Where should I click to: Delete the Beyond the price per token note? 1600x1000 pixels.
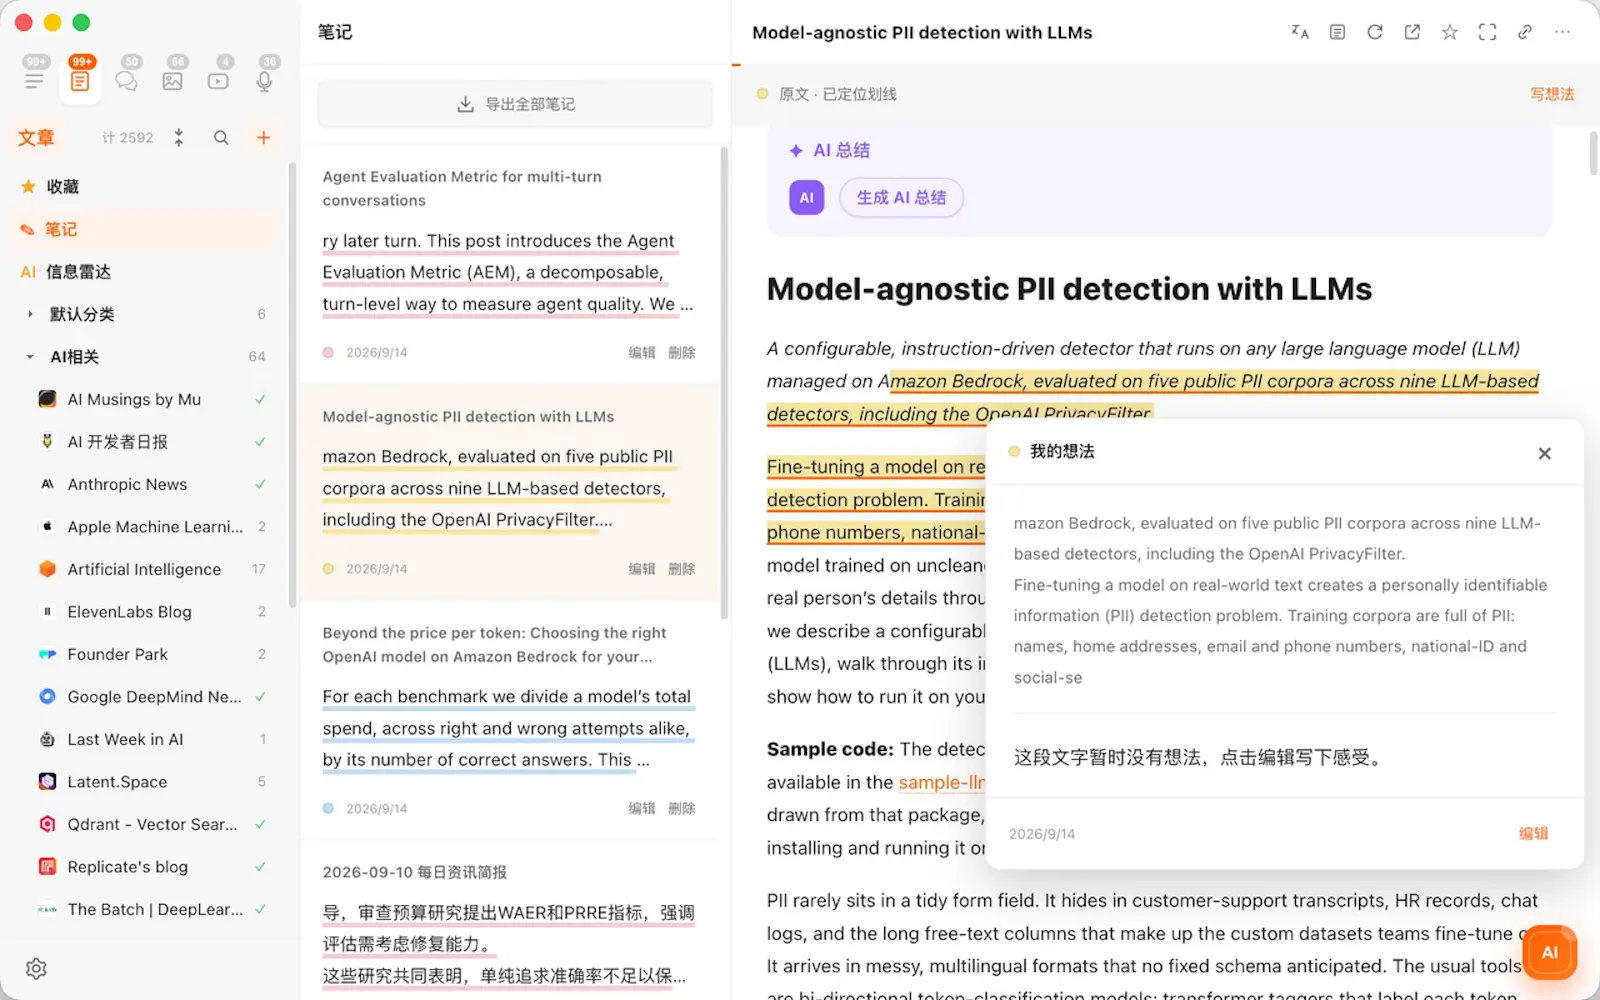[682, 809]
